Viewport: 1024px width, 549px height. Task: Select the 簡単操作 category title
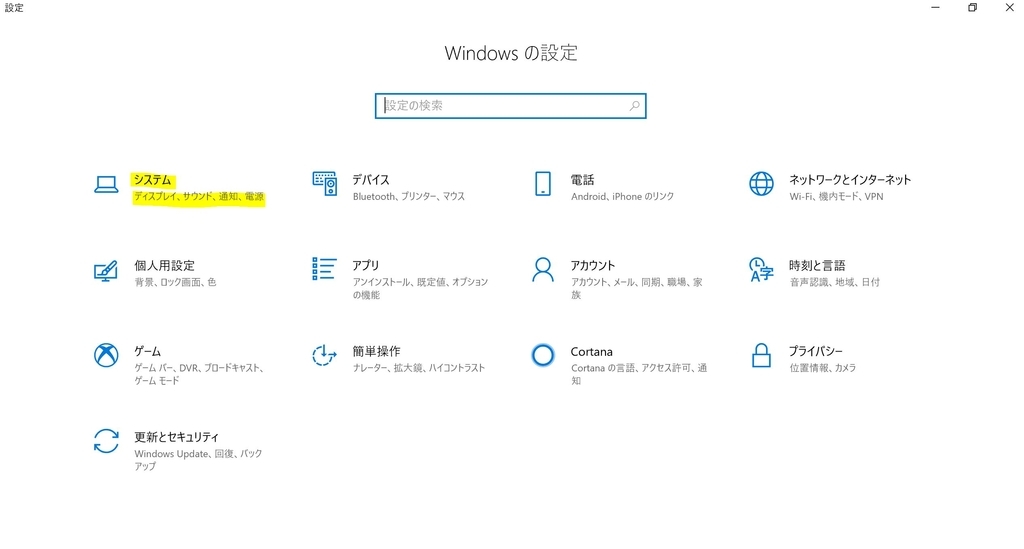[x=377, y=351]
